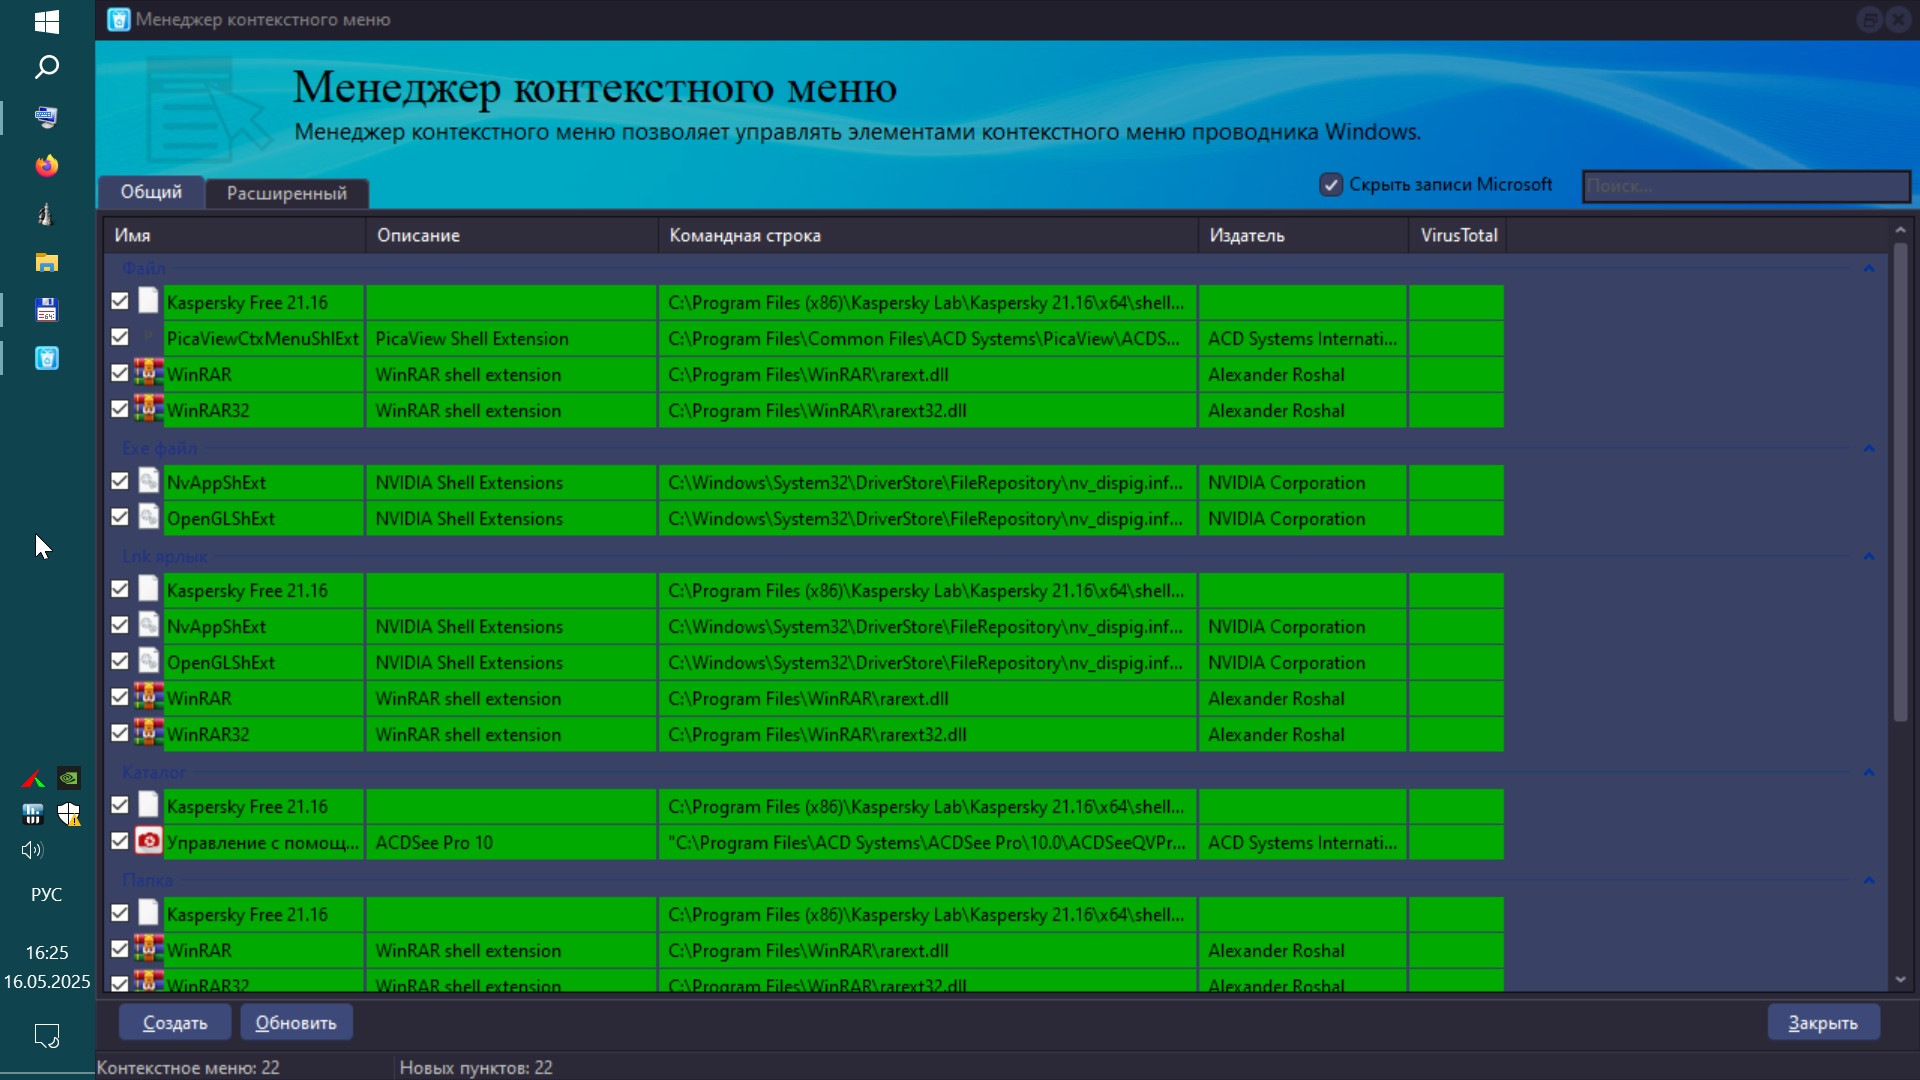
Task: Open File Explorer from the taskbar
Action: pyautogui.click(x=47, y=262)
